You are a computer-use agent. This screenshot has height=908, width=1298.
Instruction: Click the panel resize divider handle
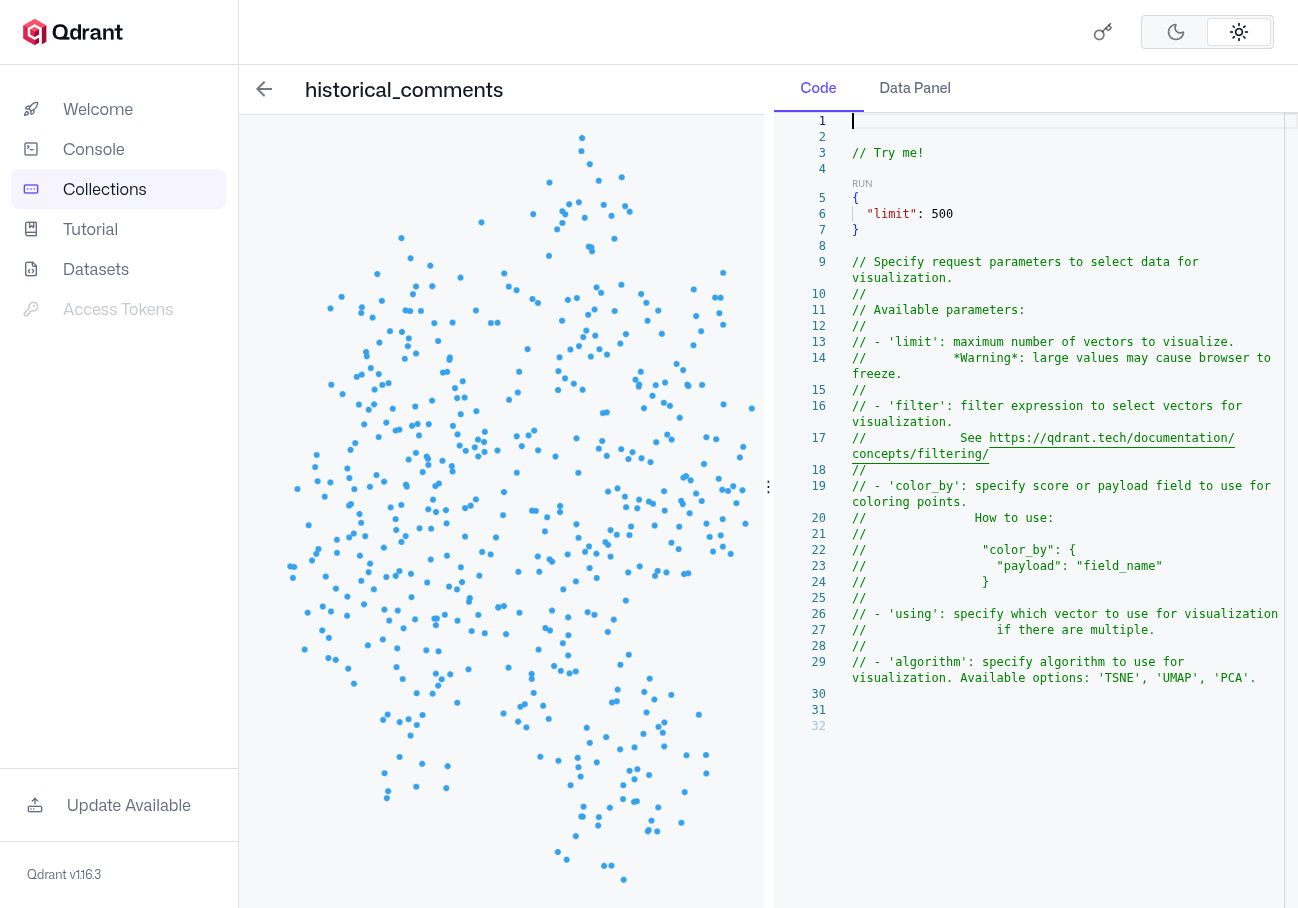[x=768, y=487]
